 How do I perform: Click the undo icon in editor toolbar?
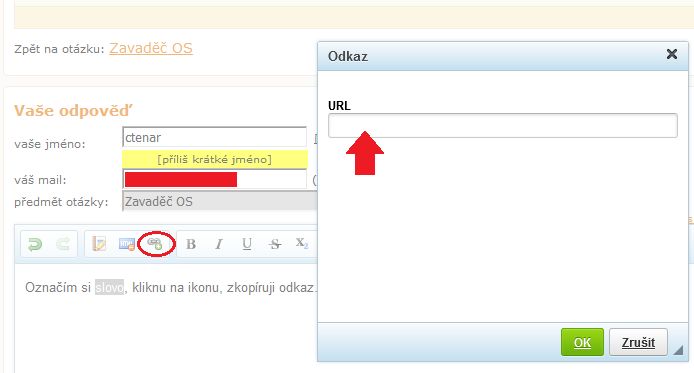[x=35, y=244]
